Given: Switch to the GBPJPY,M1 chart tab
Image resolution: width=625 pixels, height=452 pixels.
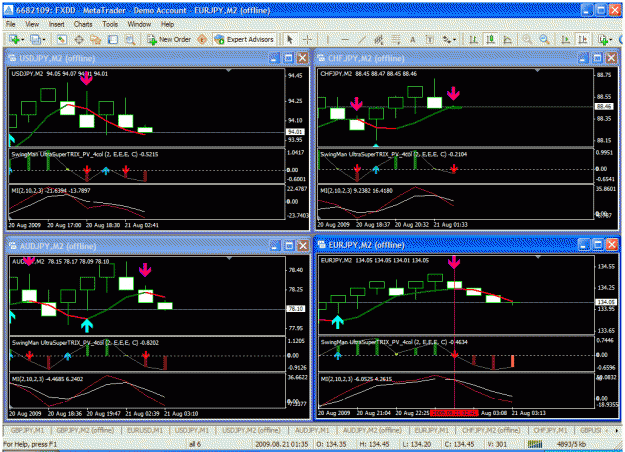Looking at the screenshot, I should (28, 430).
